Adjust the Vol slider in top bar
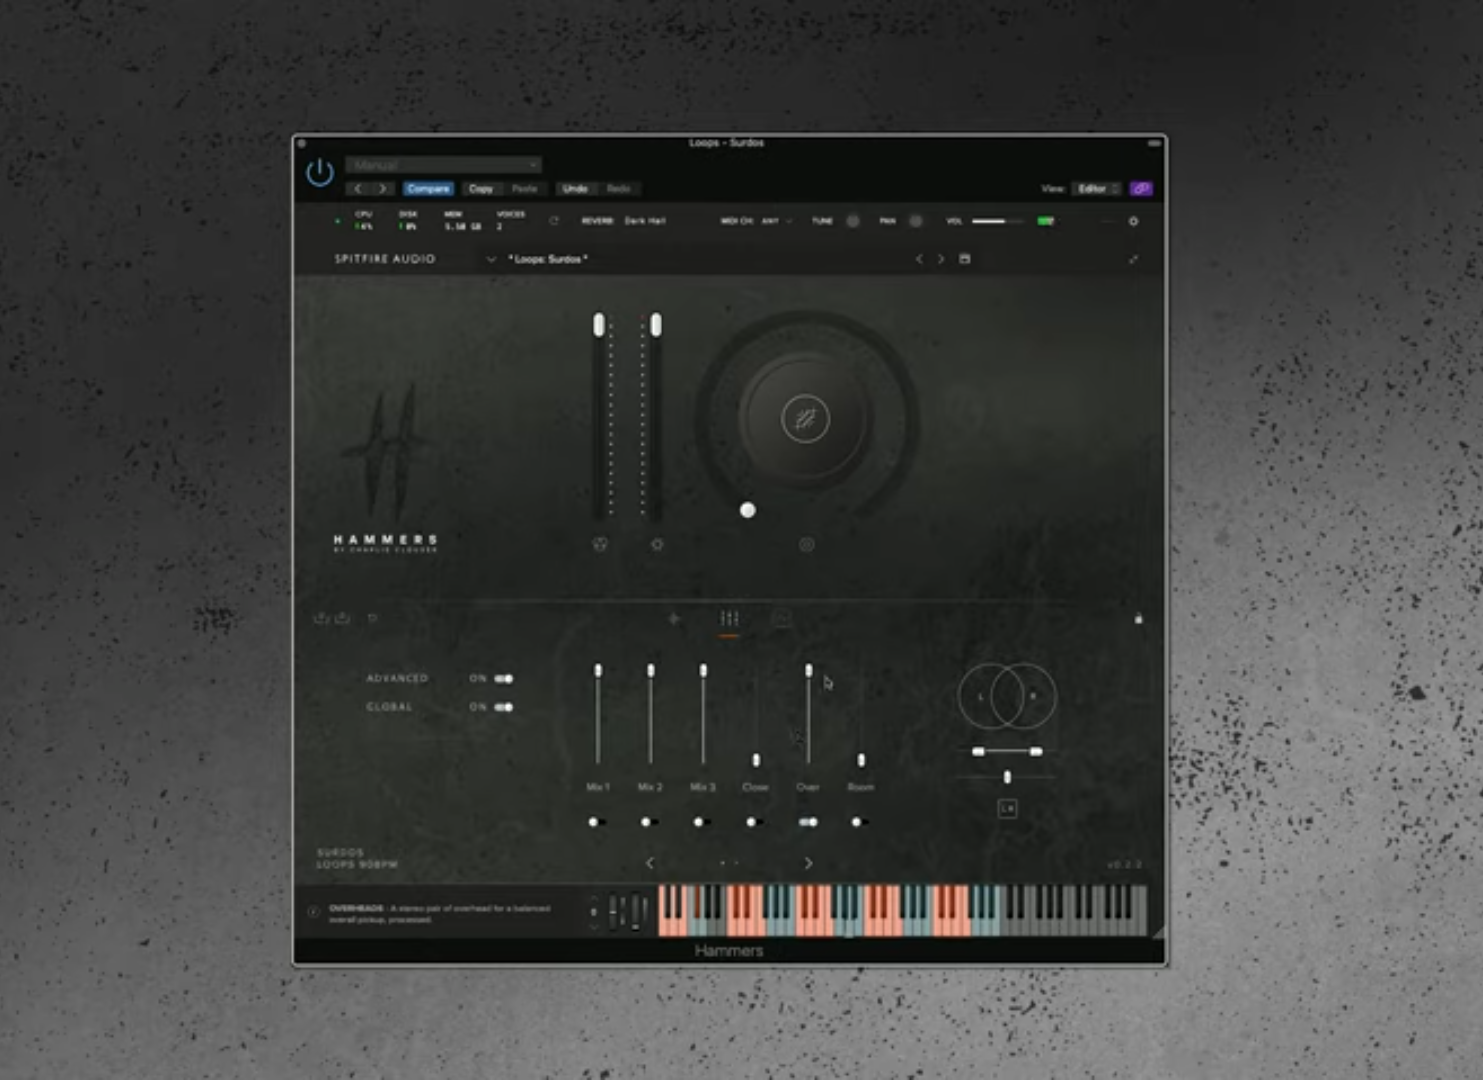Image resolution: width=1483 pixels, height=1080 pixels. point(997,221)
